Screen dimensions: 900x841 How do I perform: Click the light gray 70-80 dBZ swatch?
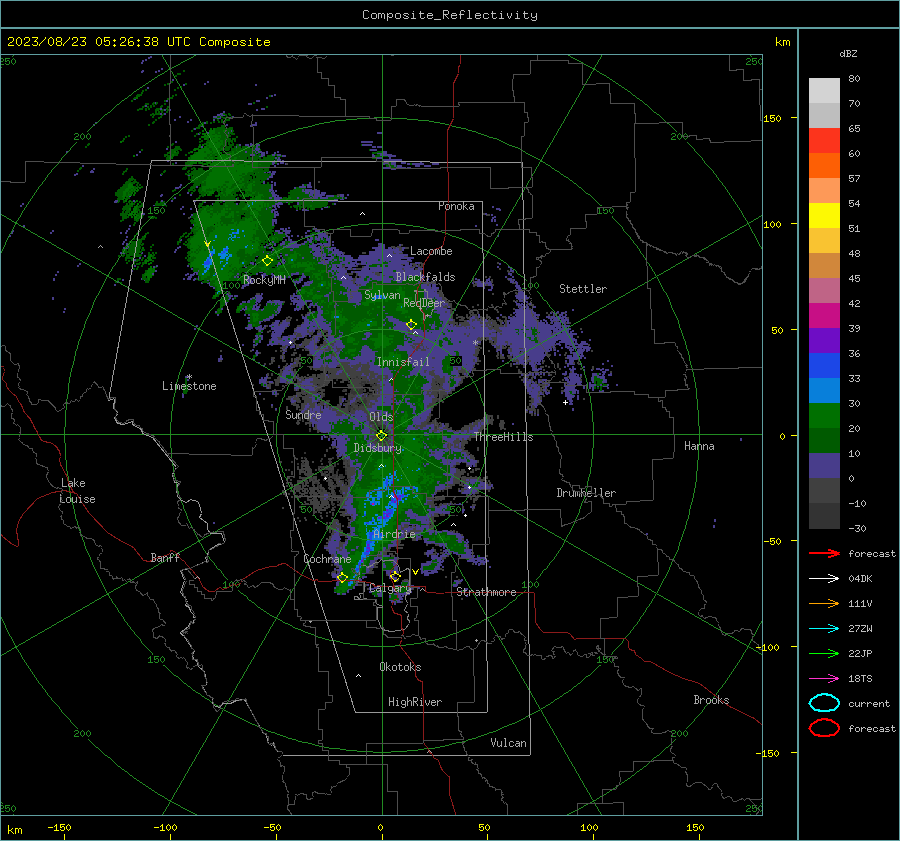(824, 91)
